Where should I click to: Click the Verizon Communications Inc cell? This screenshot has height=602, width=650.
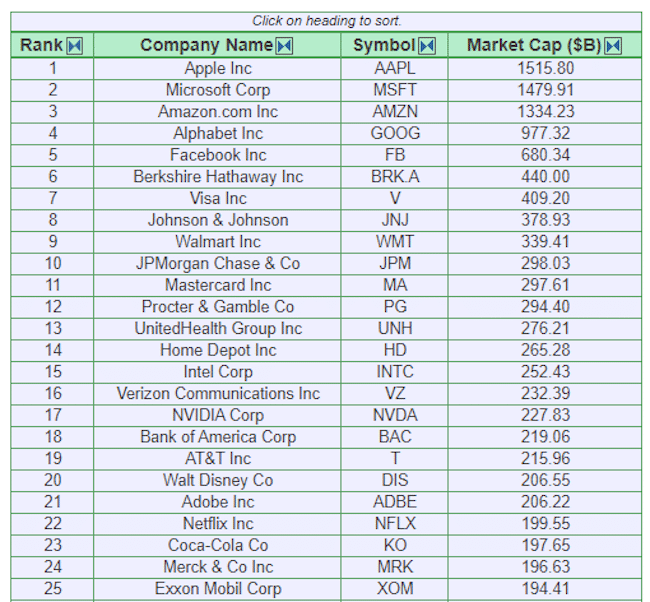point(218,393)
